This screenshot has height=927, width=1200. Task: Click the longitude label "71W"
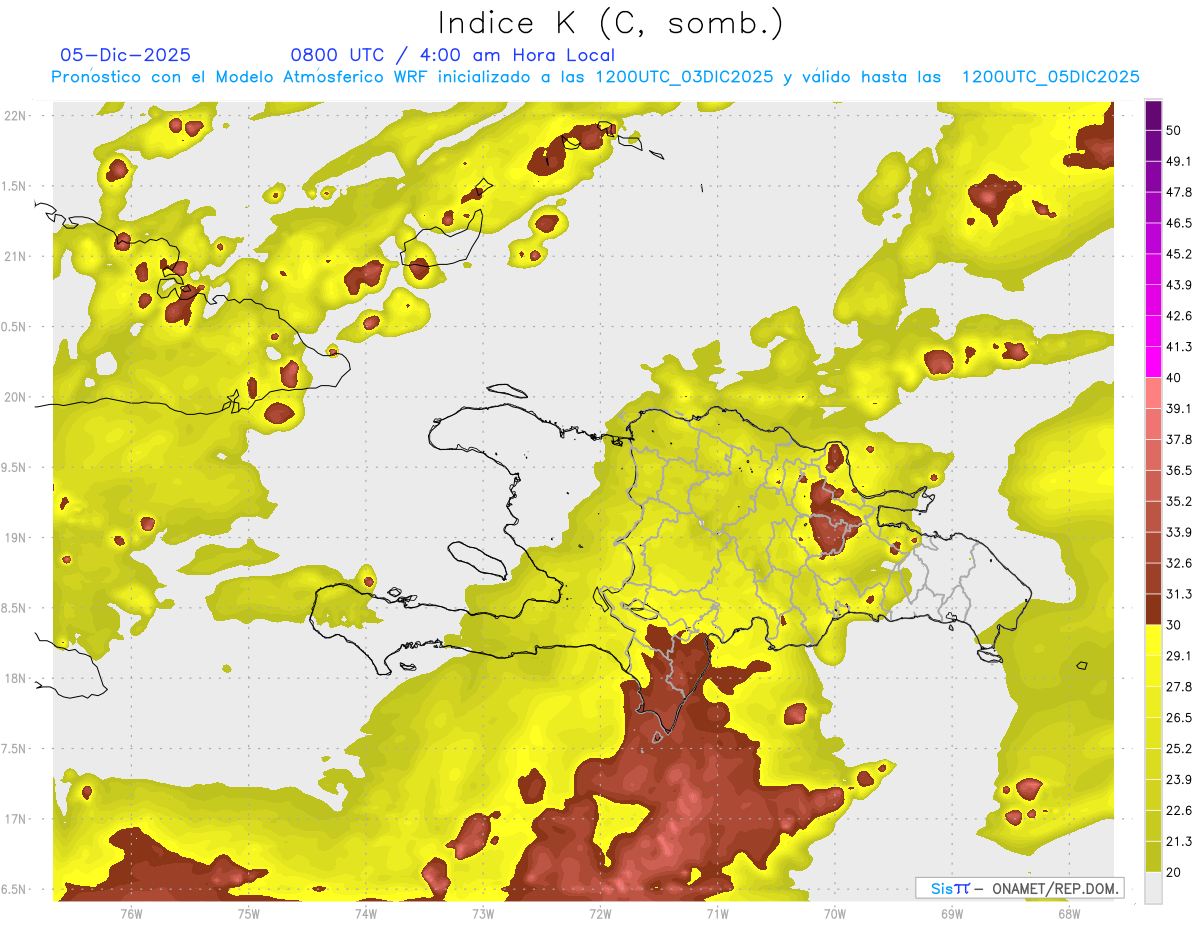(x=717, y=913)
